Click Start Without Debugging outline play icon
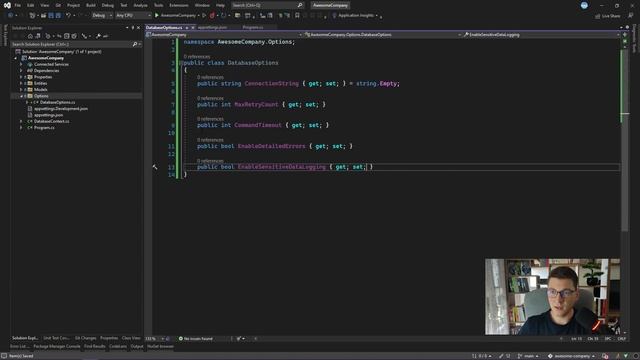The height and width of the screenshot is (360, 640). point(204,16)
